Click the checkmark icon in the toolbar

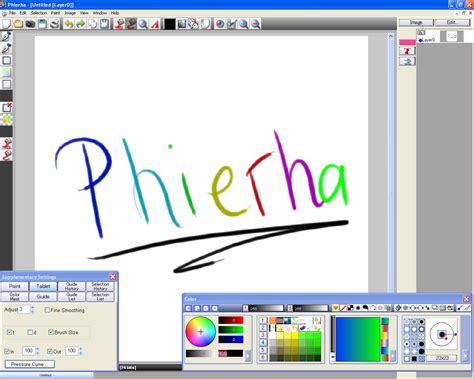tap(232, 24)
